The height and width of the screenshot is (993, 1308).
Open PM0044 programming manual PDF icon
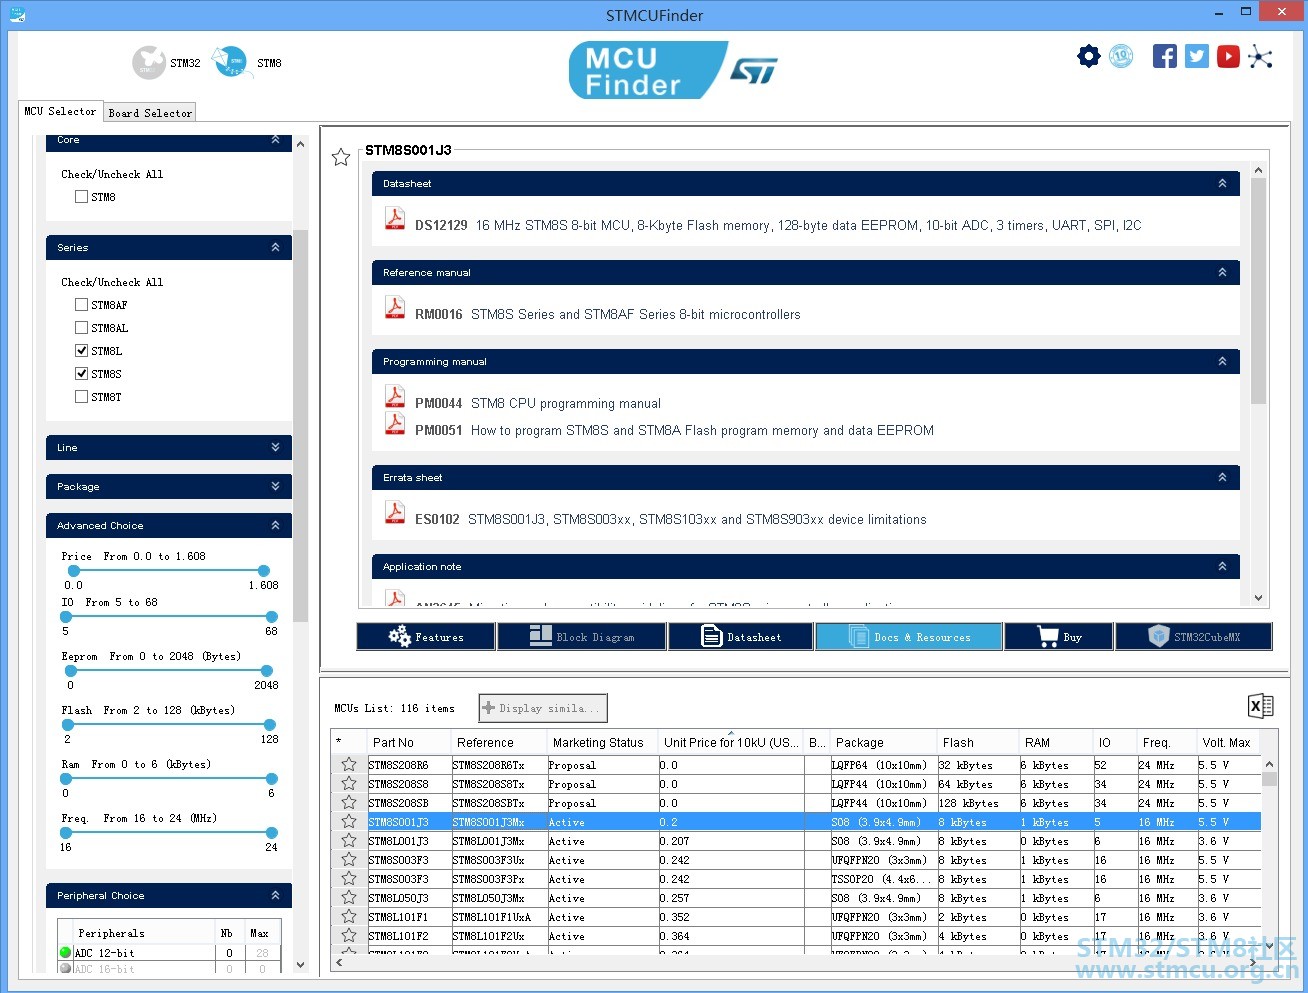[x=395, y=396]
